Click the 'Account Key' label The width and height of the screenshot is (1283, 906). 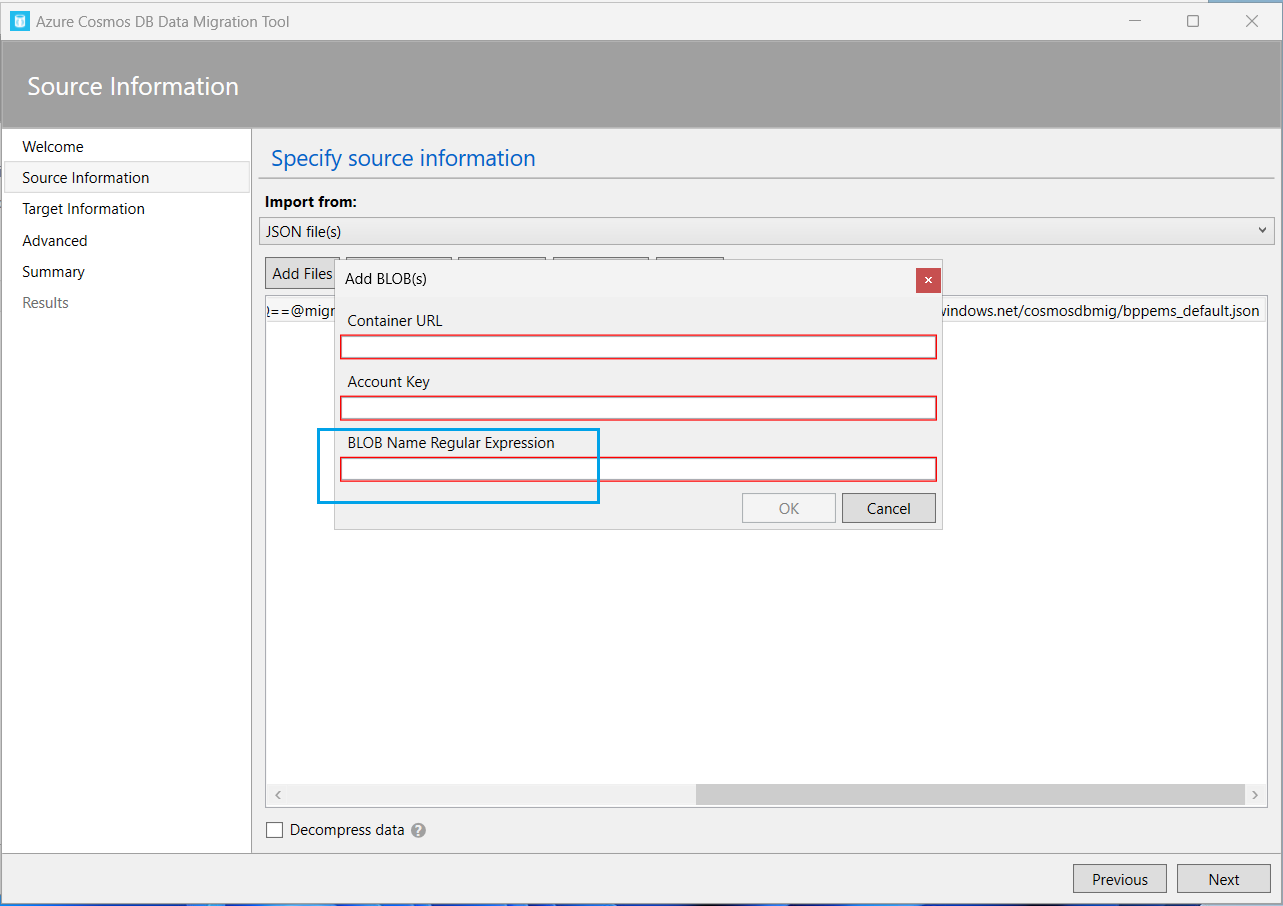[389, 382]
